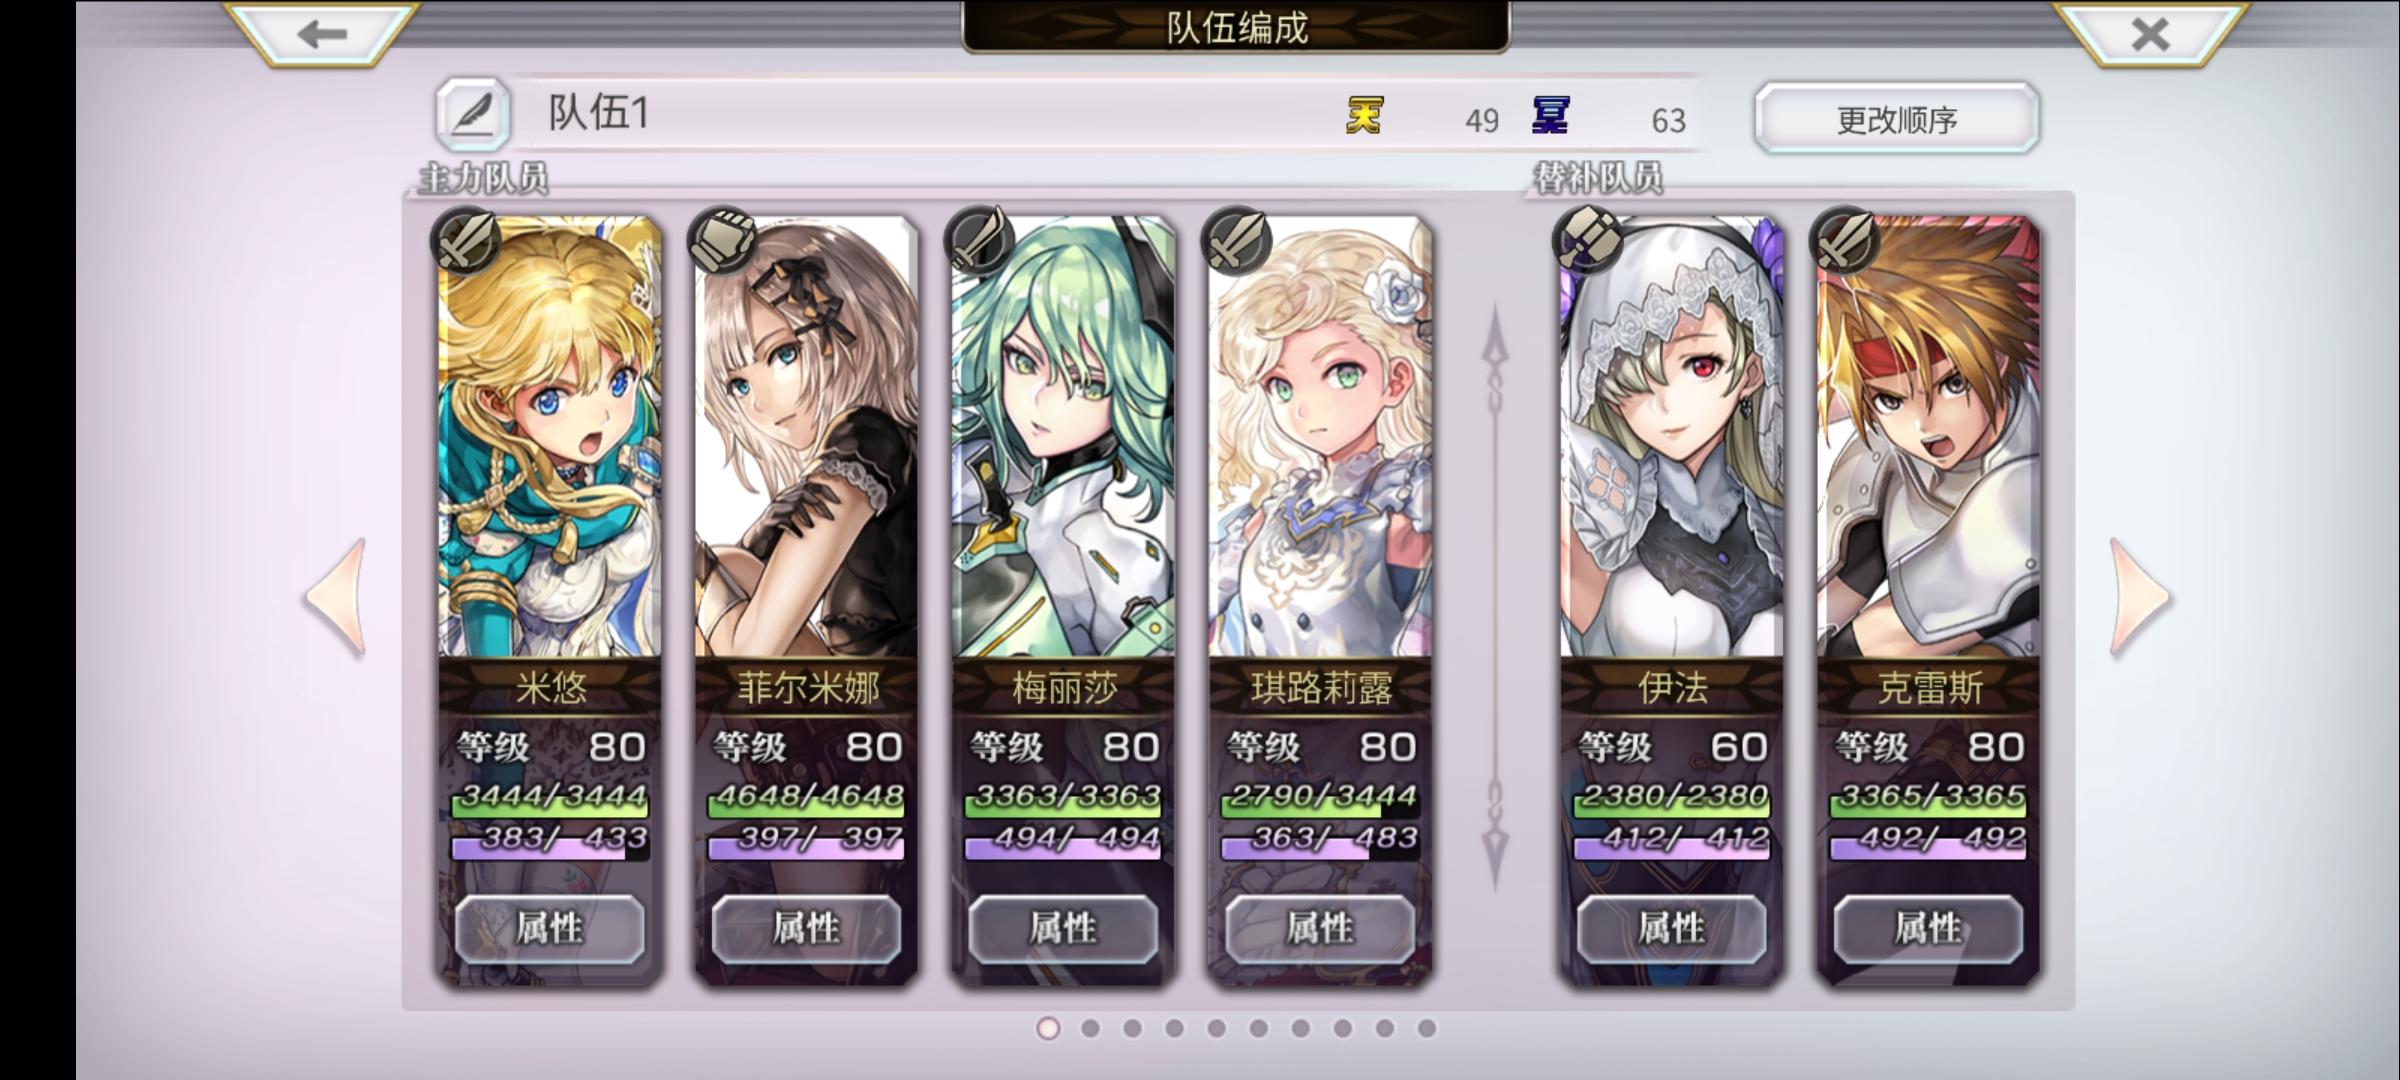The image size is (2400, 1080).
Task: Tap the back arrow icon
Action: click(x=322, y=32)
